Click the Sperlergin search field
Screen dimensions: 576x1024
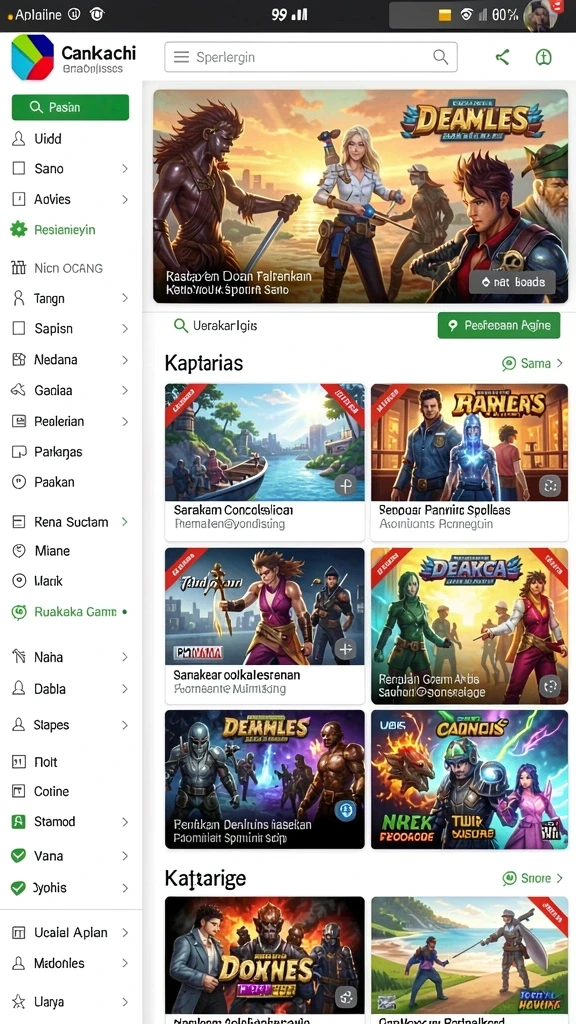pyautogui.click(x=311, y=57)
